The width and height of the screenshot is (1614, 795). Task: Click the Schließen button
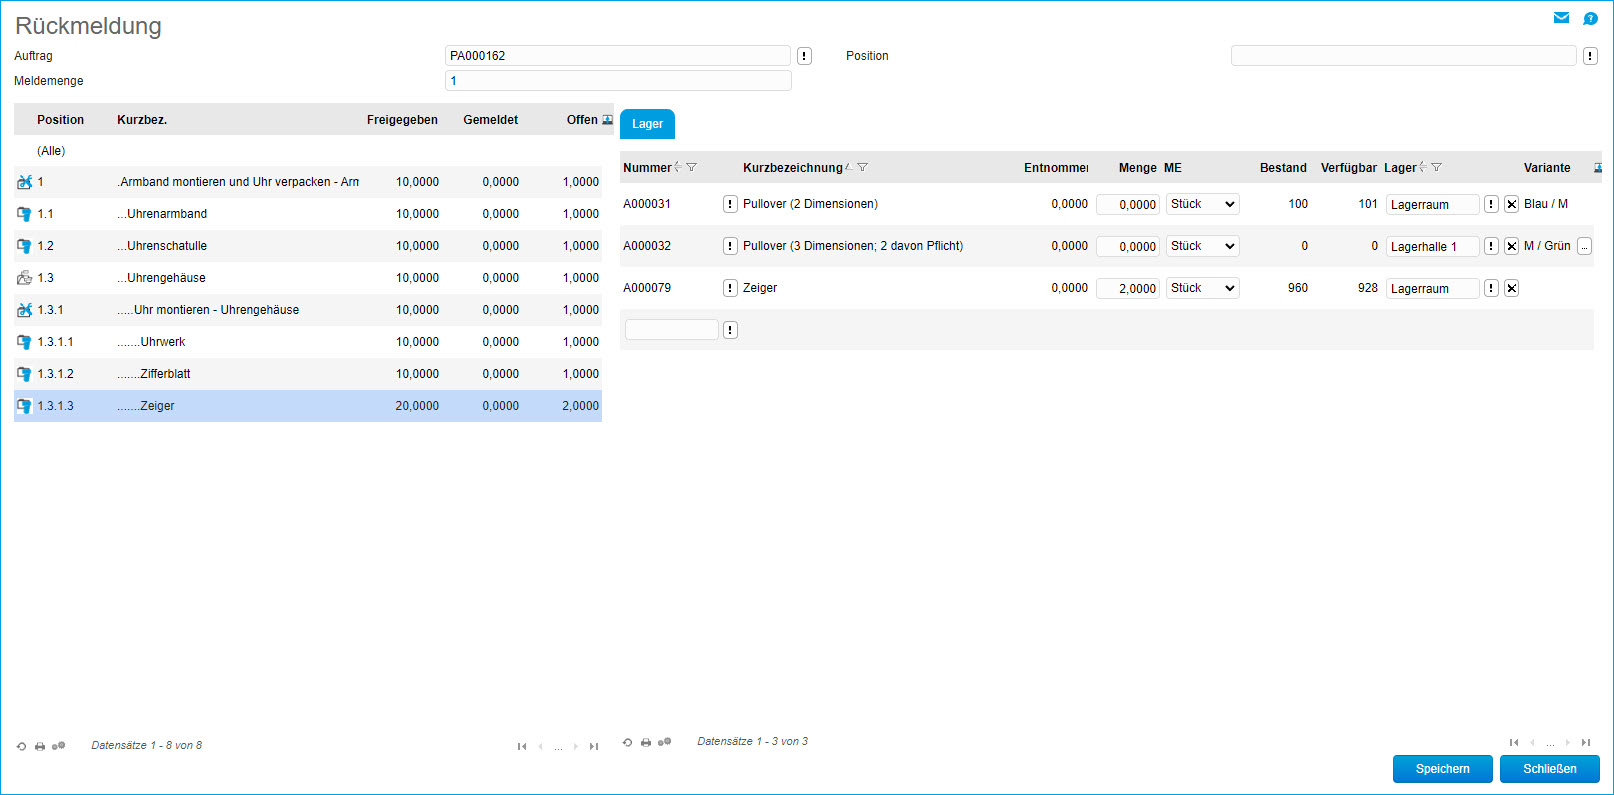pyautogui.click(x=1549, y=769)
